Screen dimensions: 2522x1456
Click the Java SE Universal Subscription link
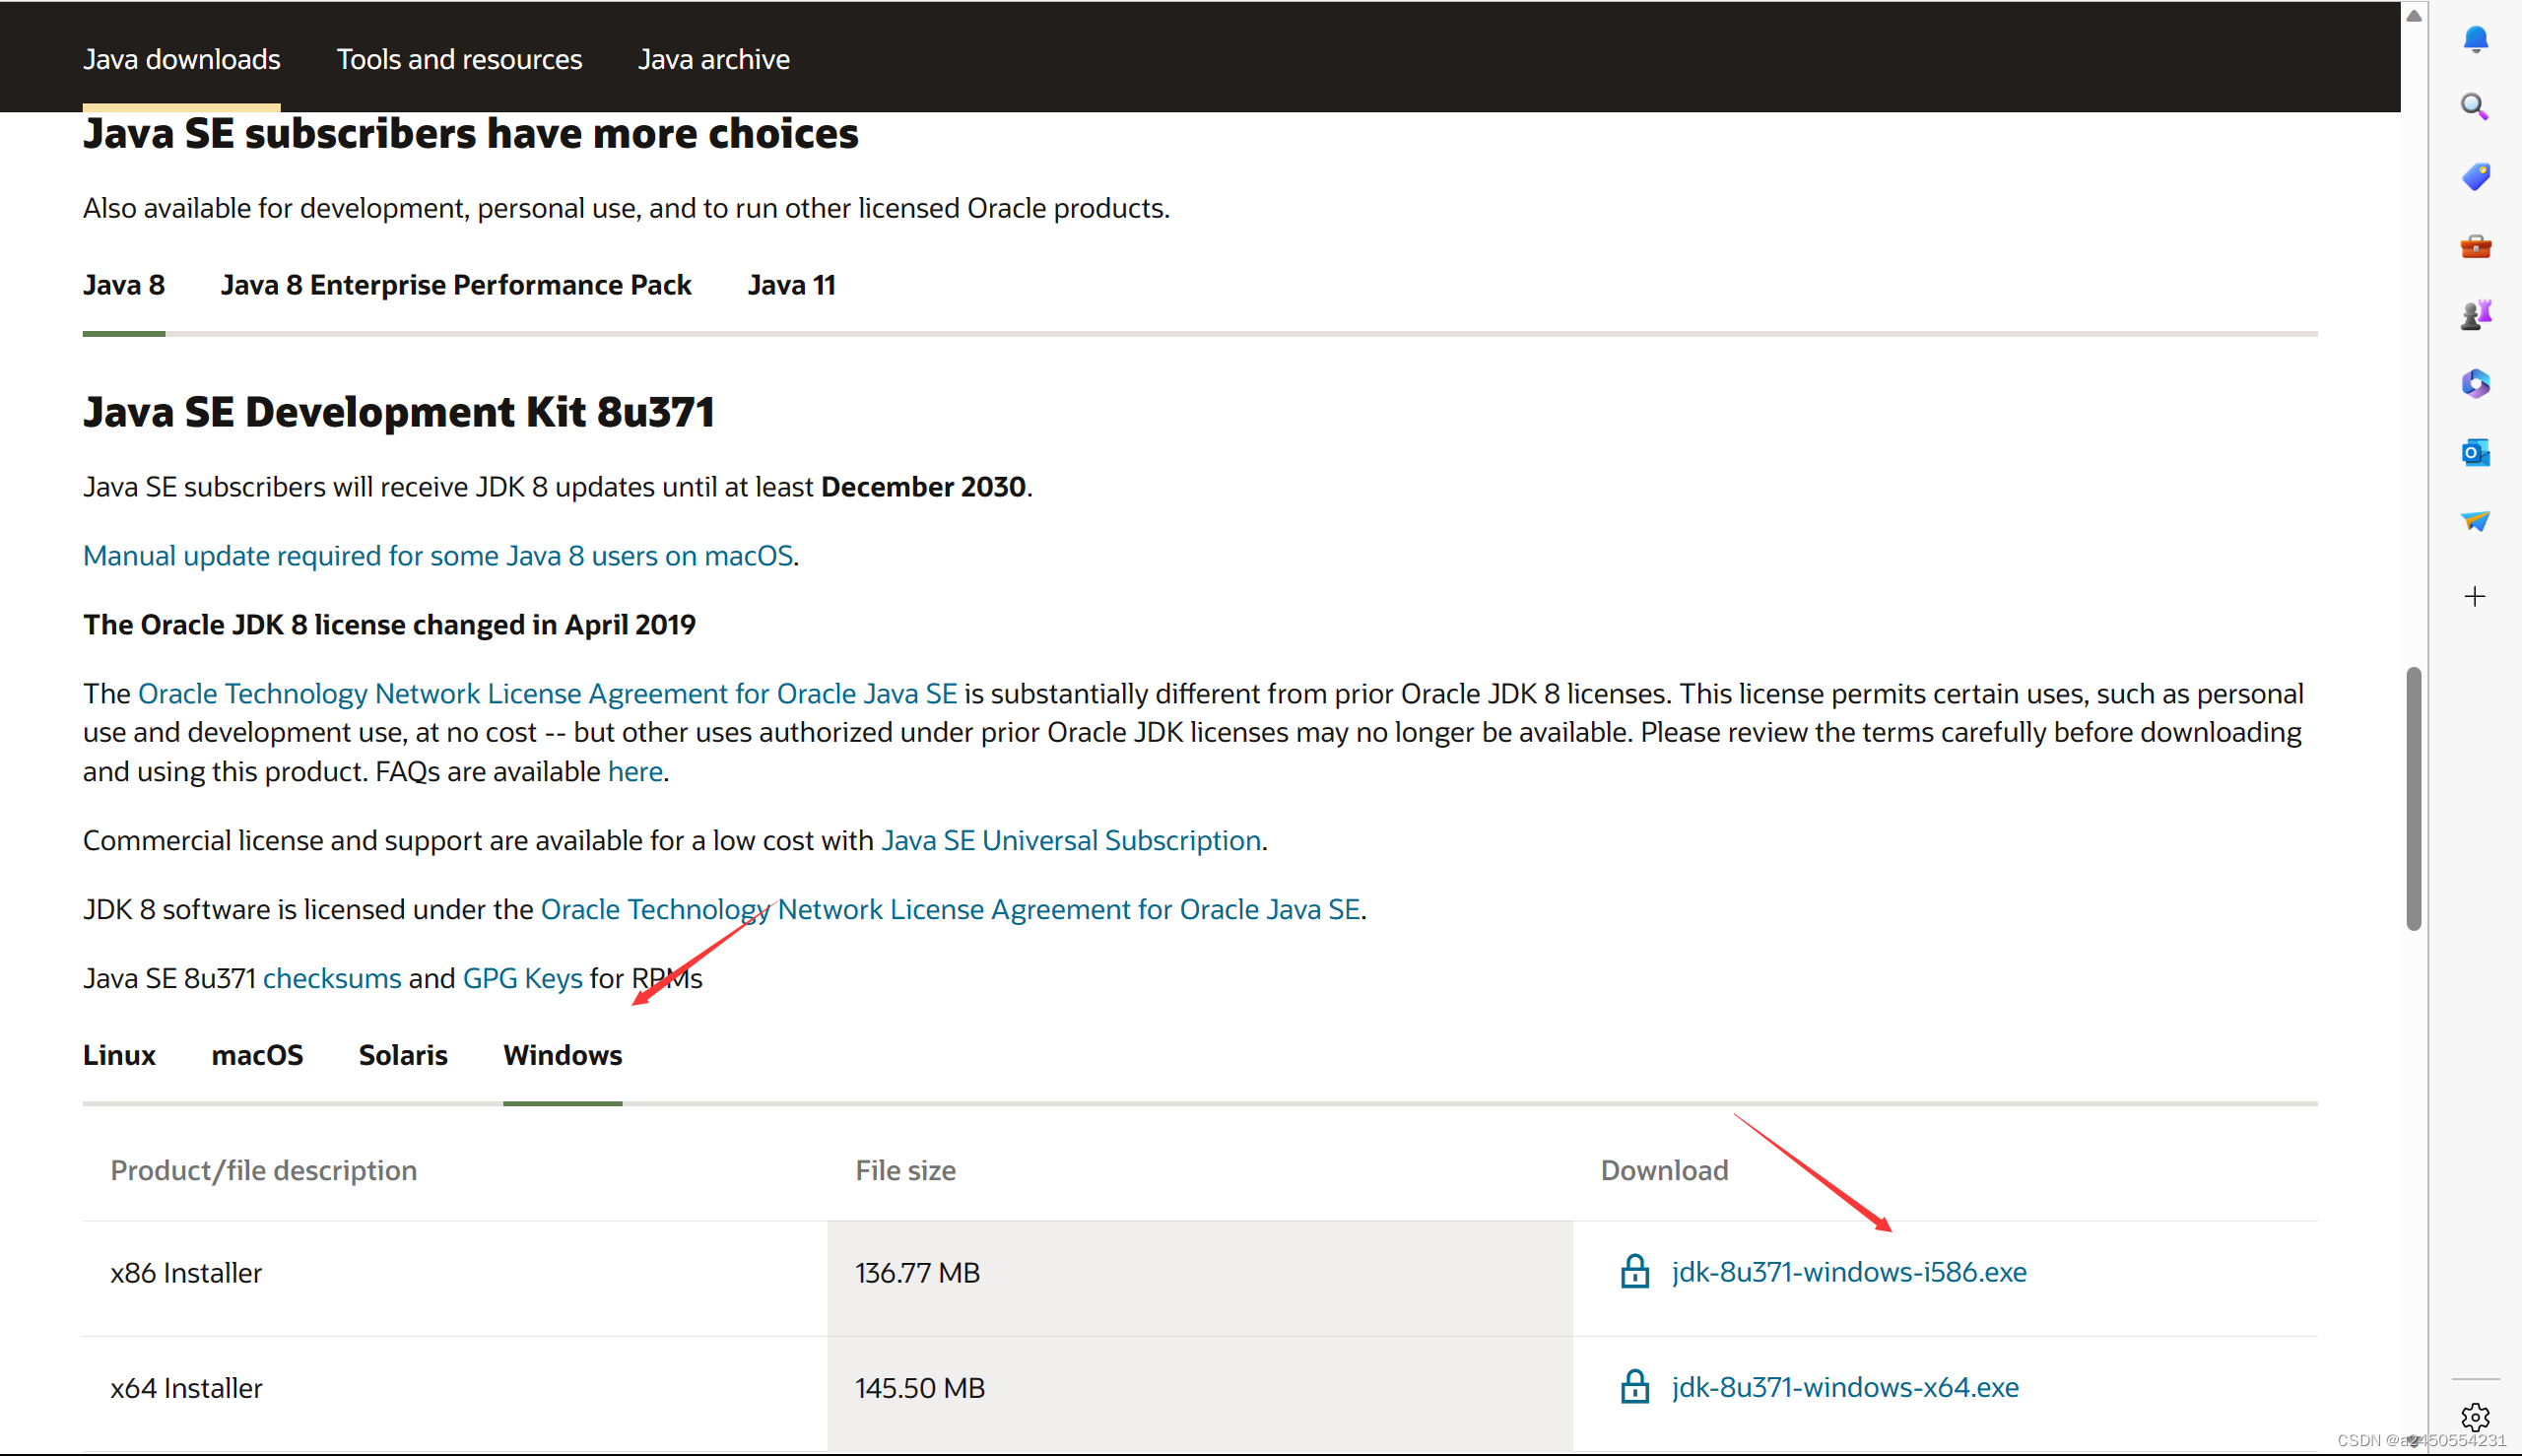[x=1070, y=840]
